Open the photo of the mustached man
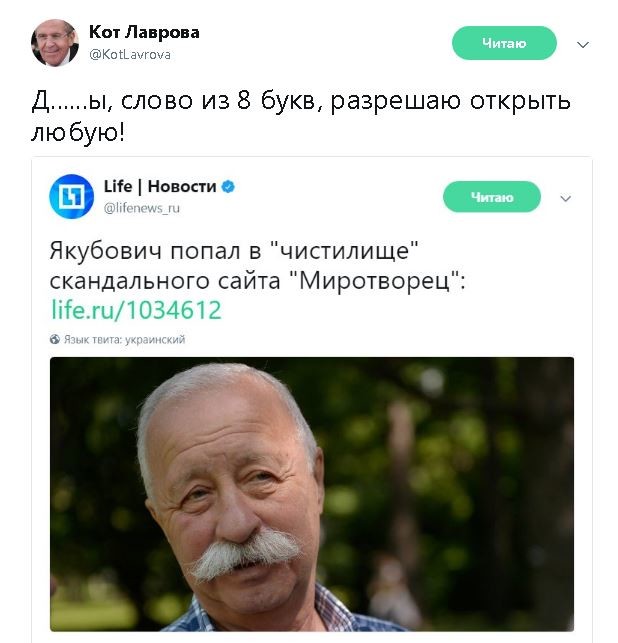618x643 pixels. coord(312,494)
